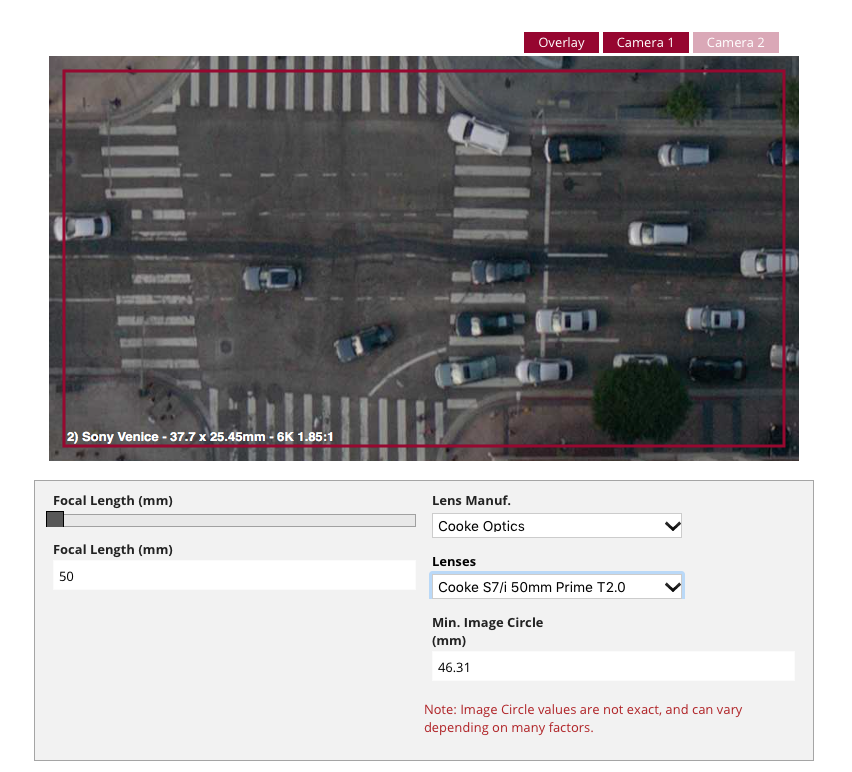Click the Lenses dropdown chevron arrow
The height and width of the screenshot is (772, 852).
[671, 586]
